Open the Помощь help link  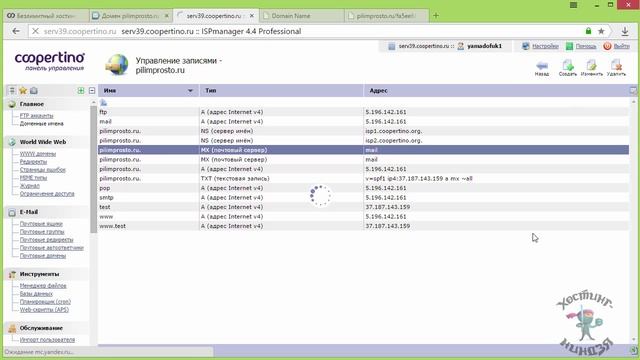tap(586, 46)
